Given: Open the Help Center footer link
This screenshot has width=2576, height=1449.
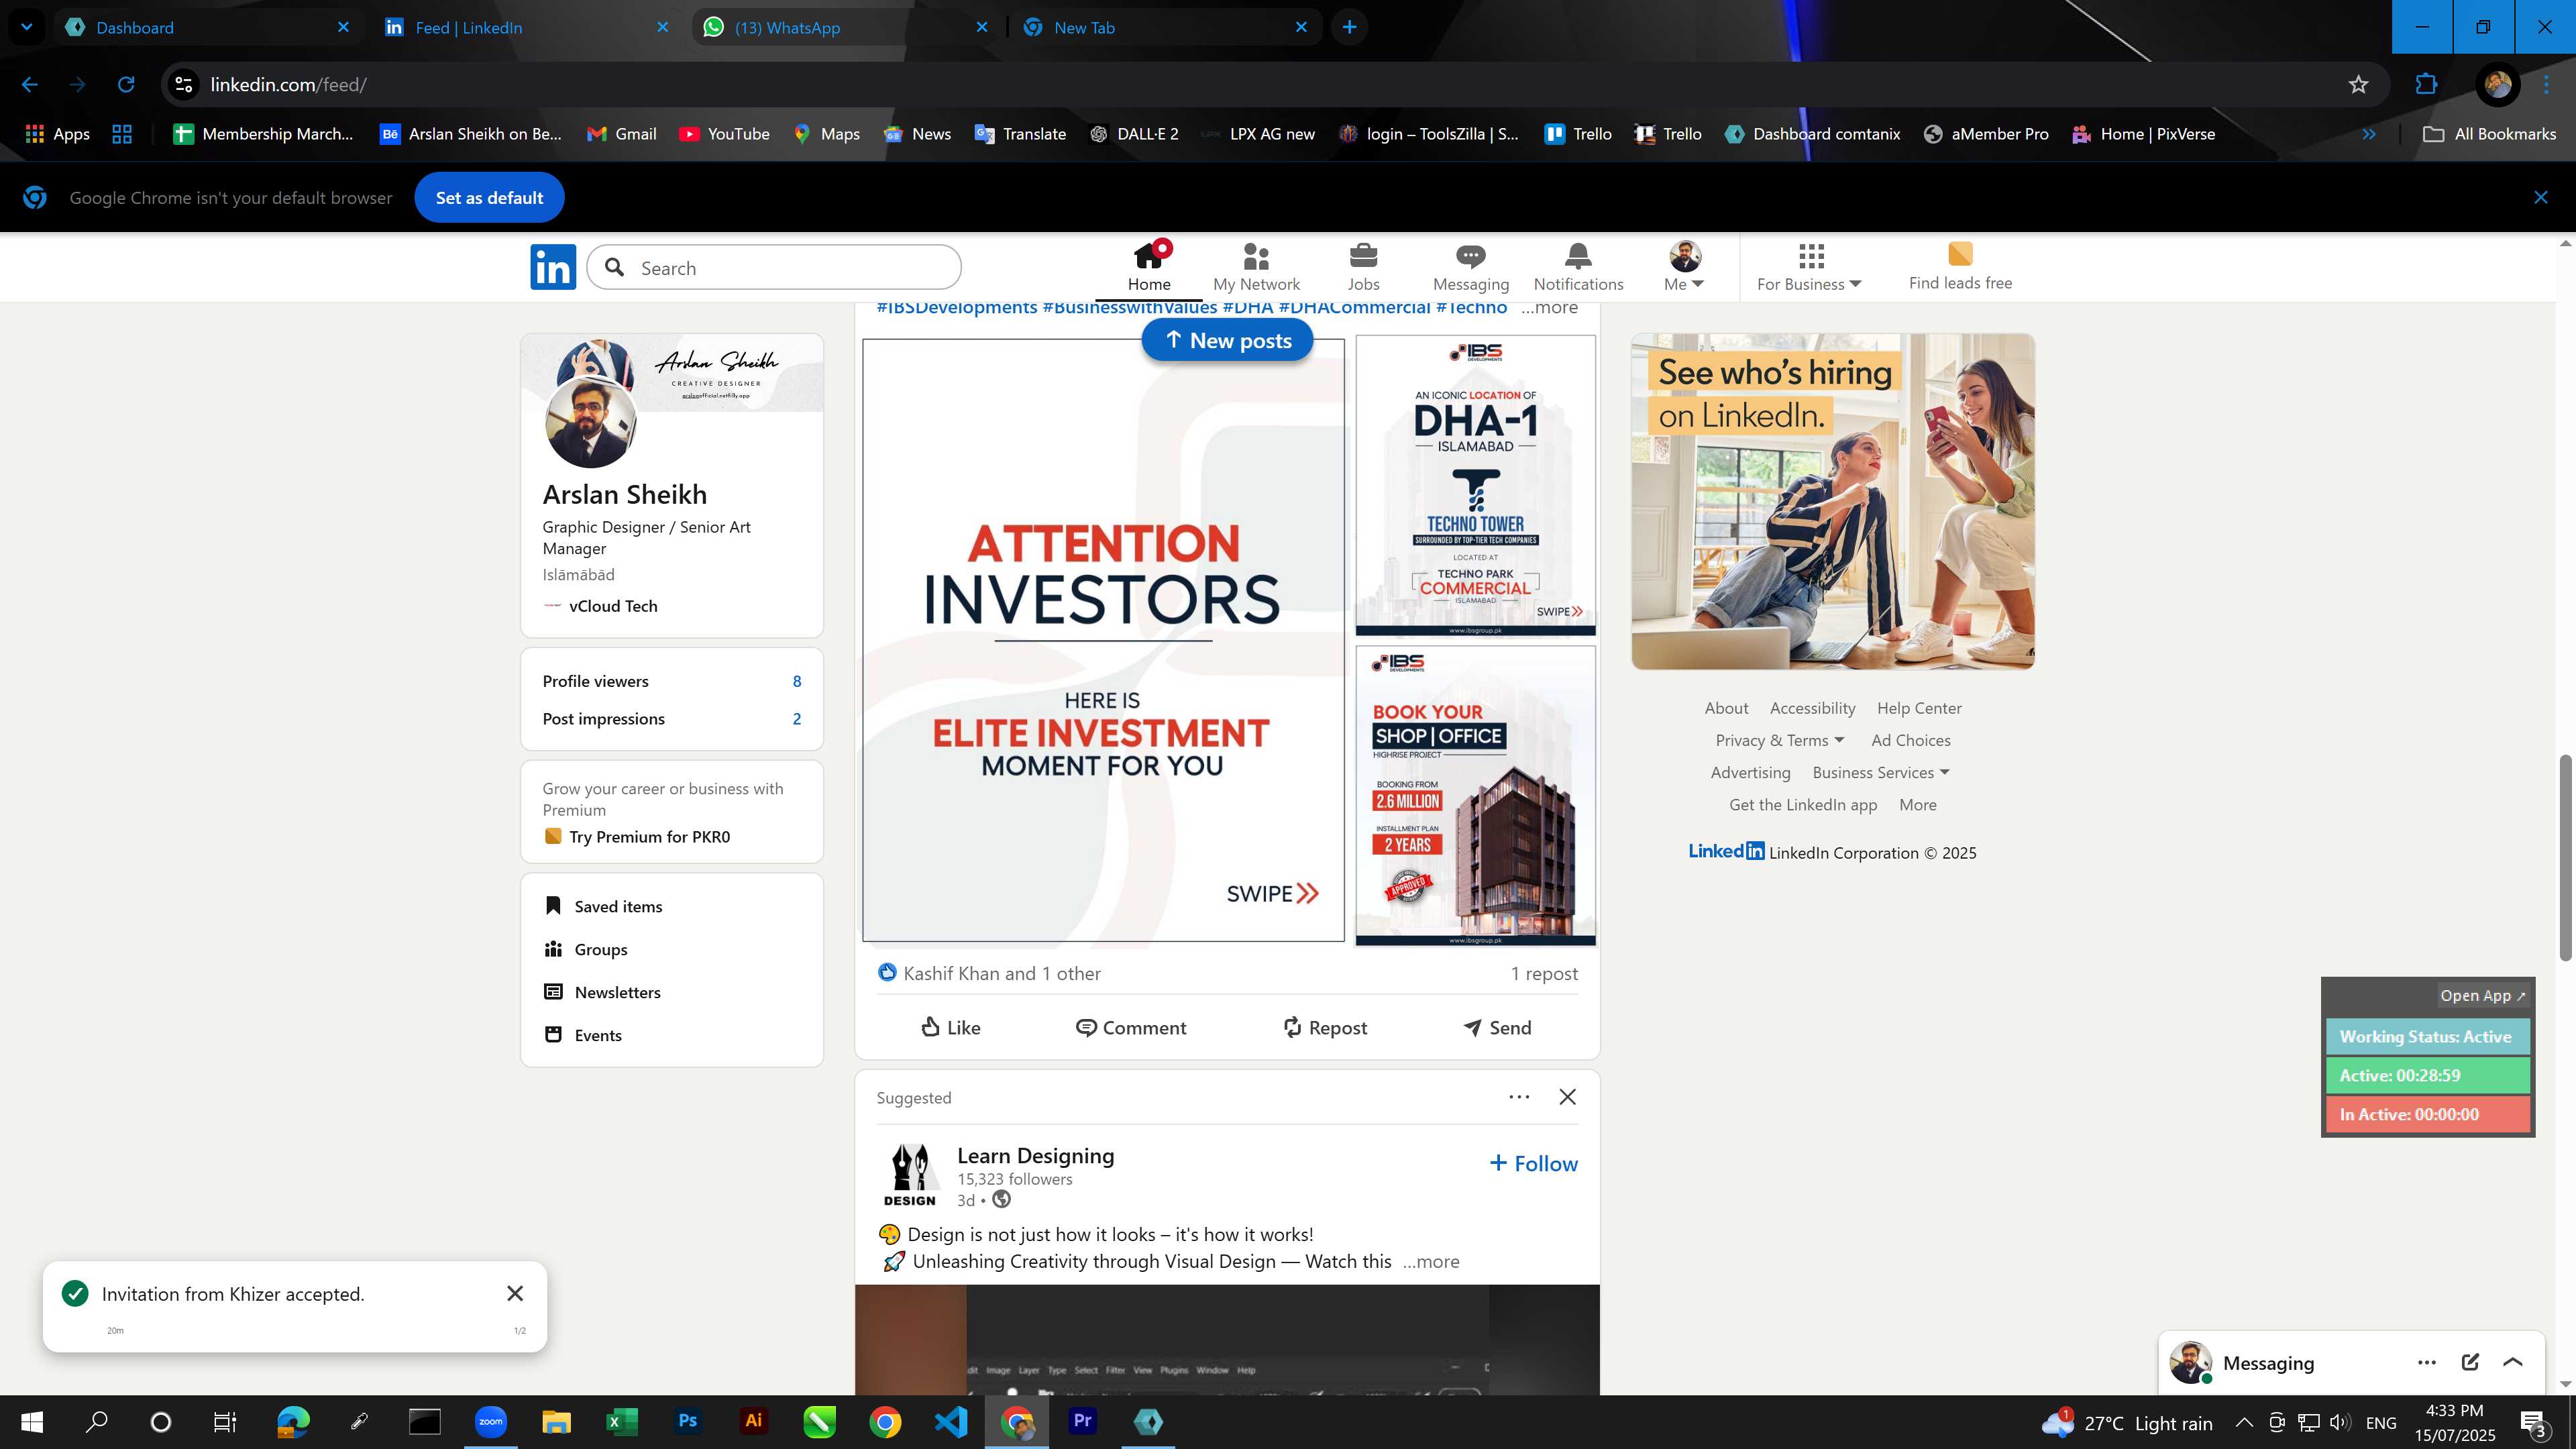Looking at the screenshot, I should 1919,708.
